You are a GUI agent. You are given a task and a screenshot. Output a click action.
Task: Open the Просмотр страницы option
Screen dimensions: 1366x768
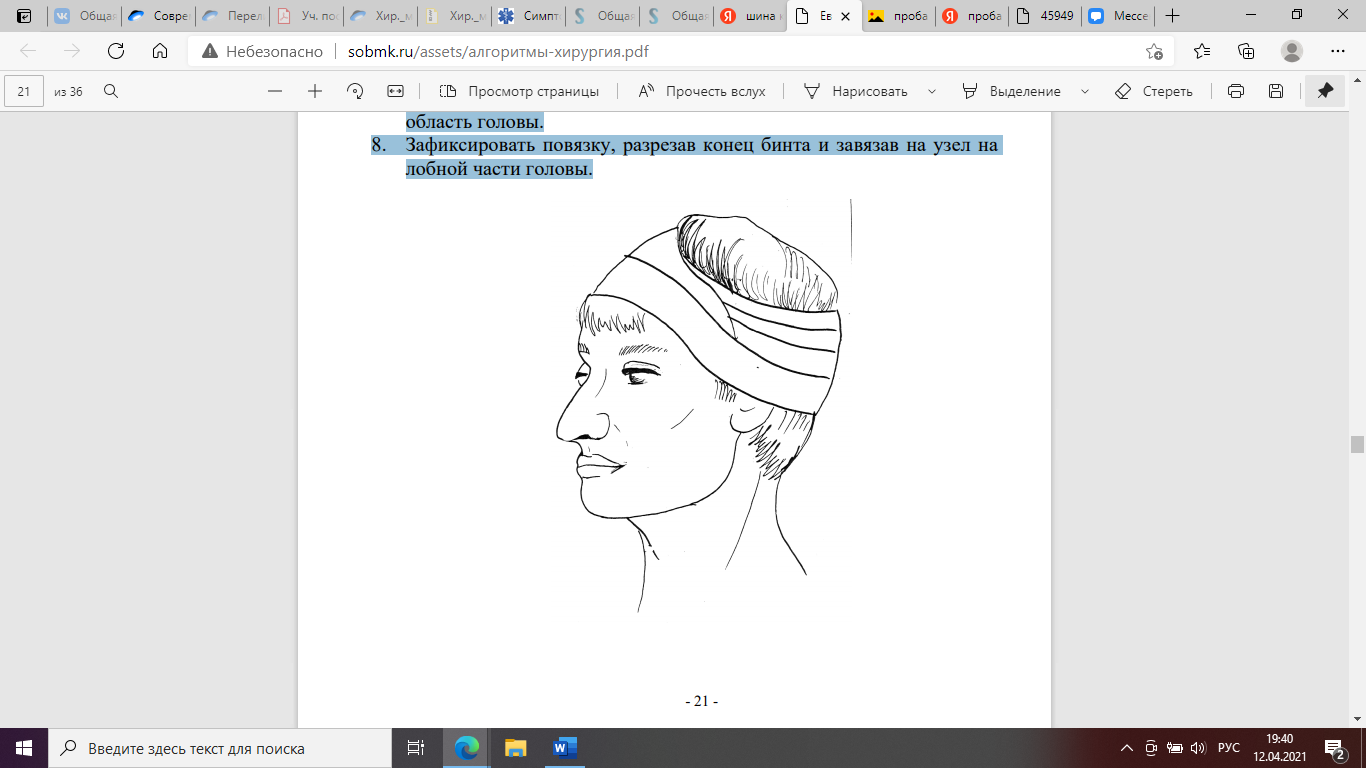coord(519,91)
